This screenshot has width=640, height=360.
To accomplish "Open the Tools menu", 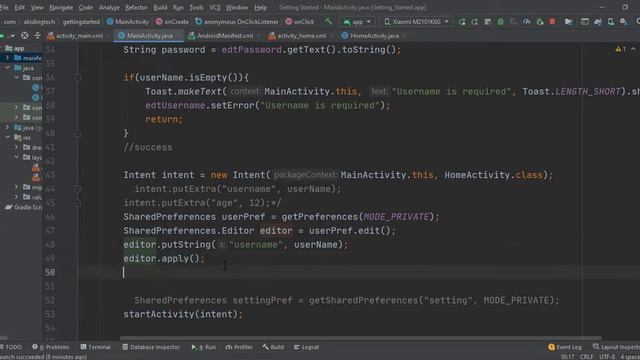I will (196, 7).
